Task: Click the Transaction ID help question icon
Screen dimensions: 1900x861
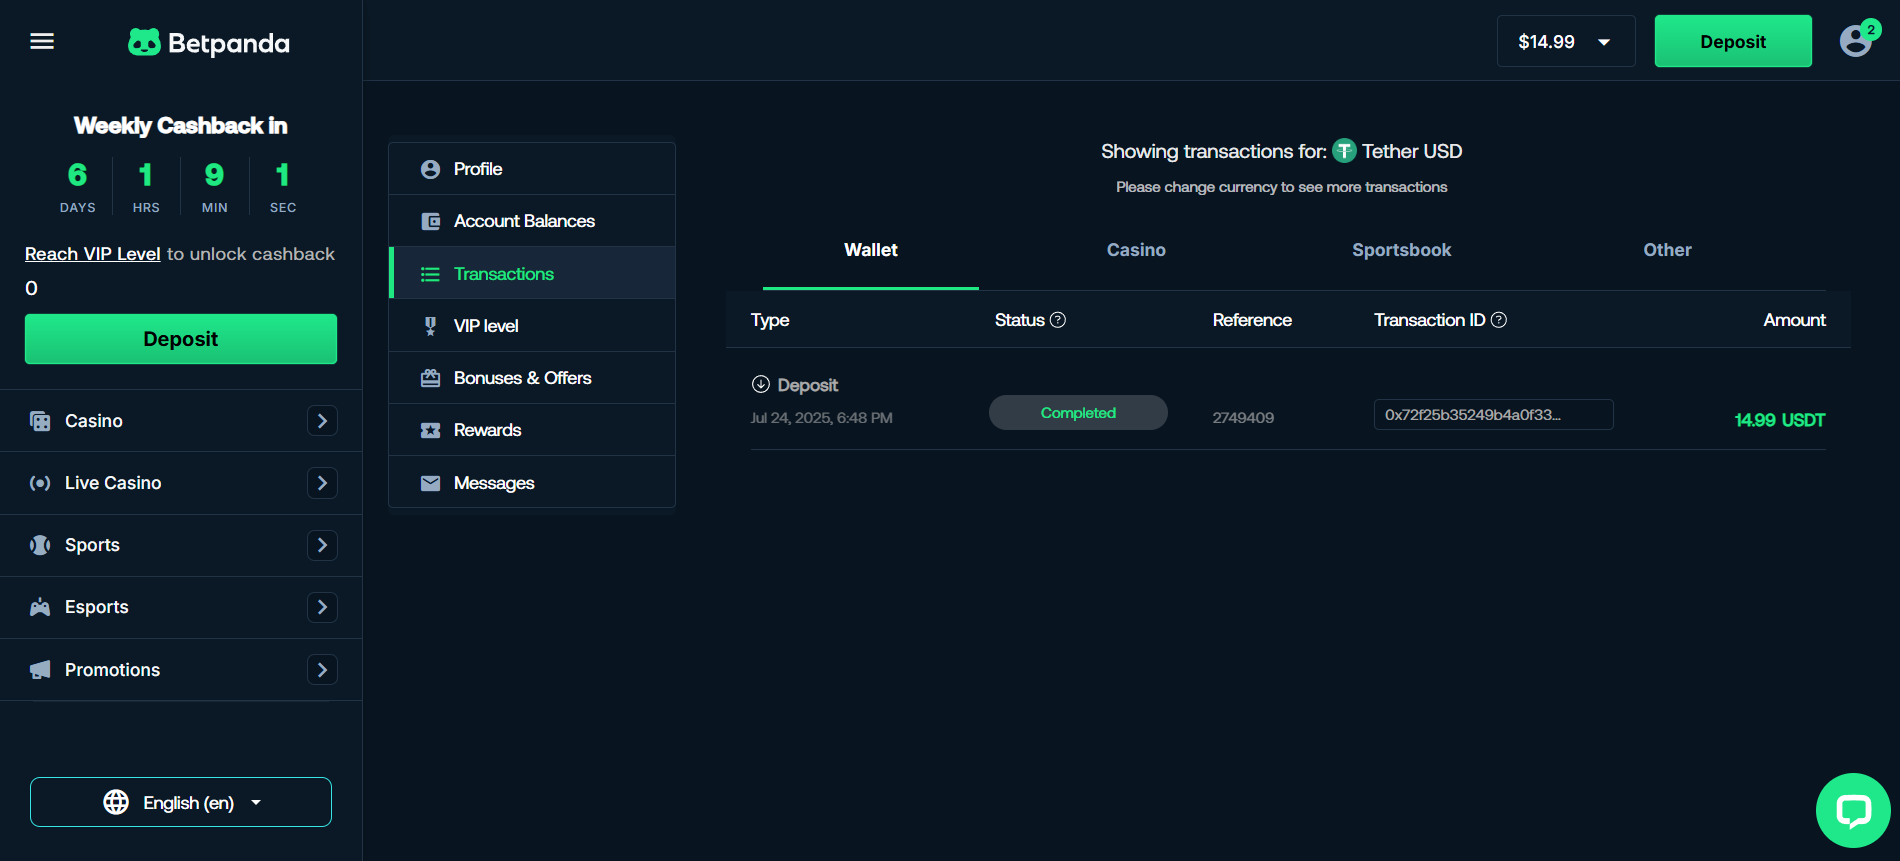Action: tap(1499, 320)
